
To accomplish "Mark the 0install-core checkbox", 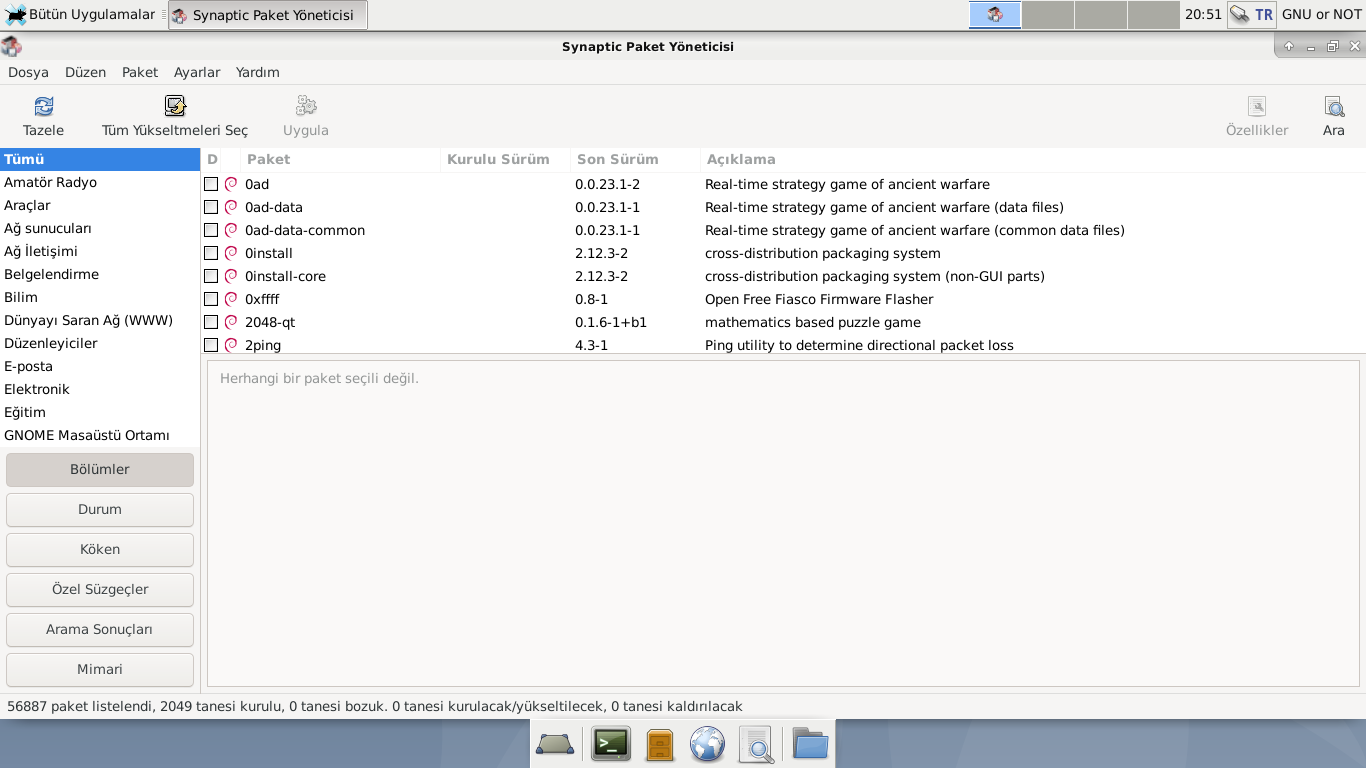I will [x=211, y=276].
